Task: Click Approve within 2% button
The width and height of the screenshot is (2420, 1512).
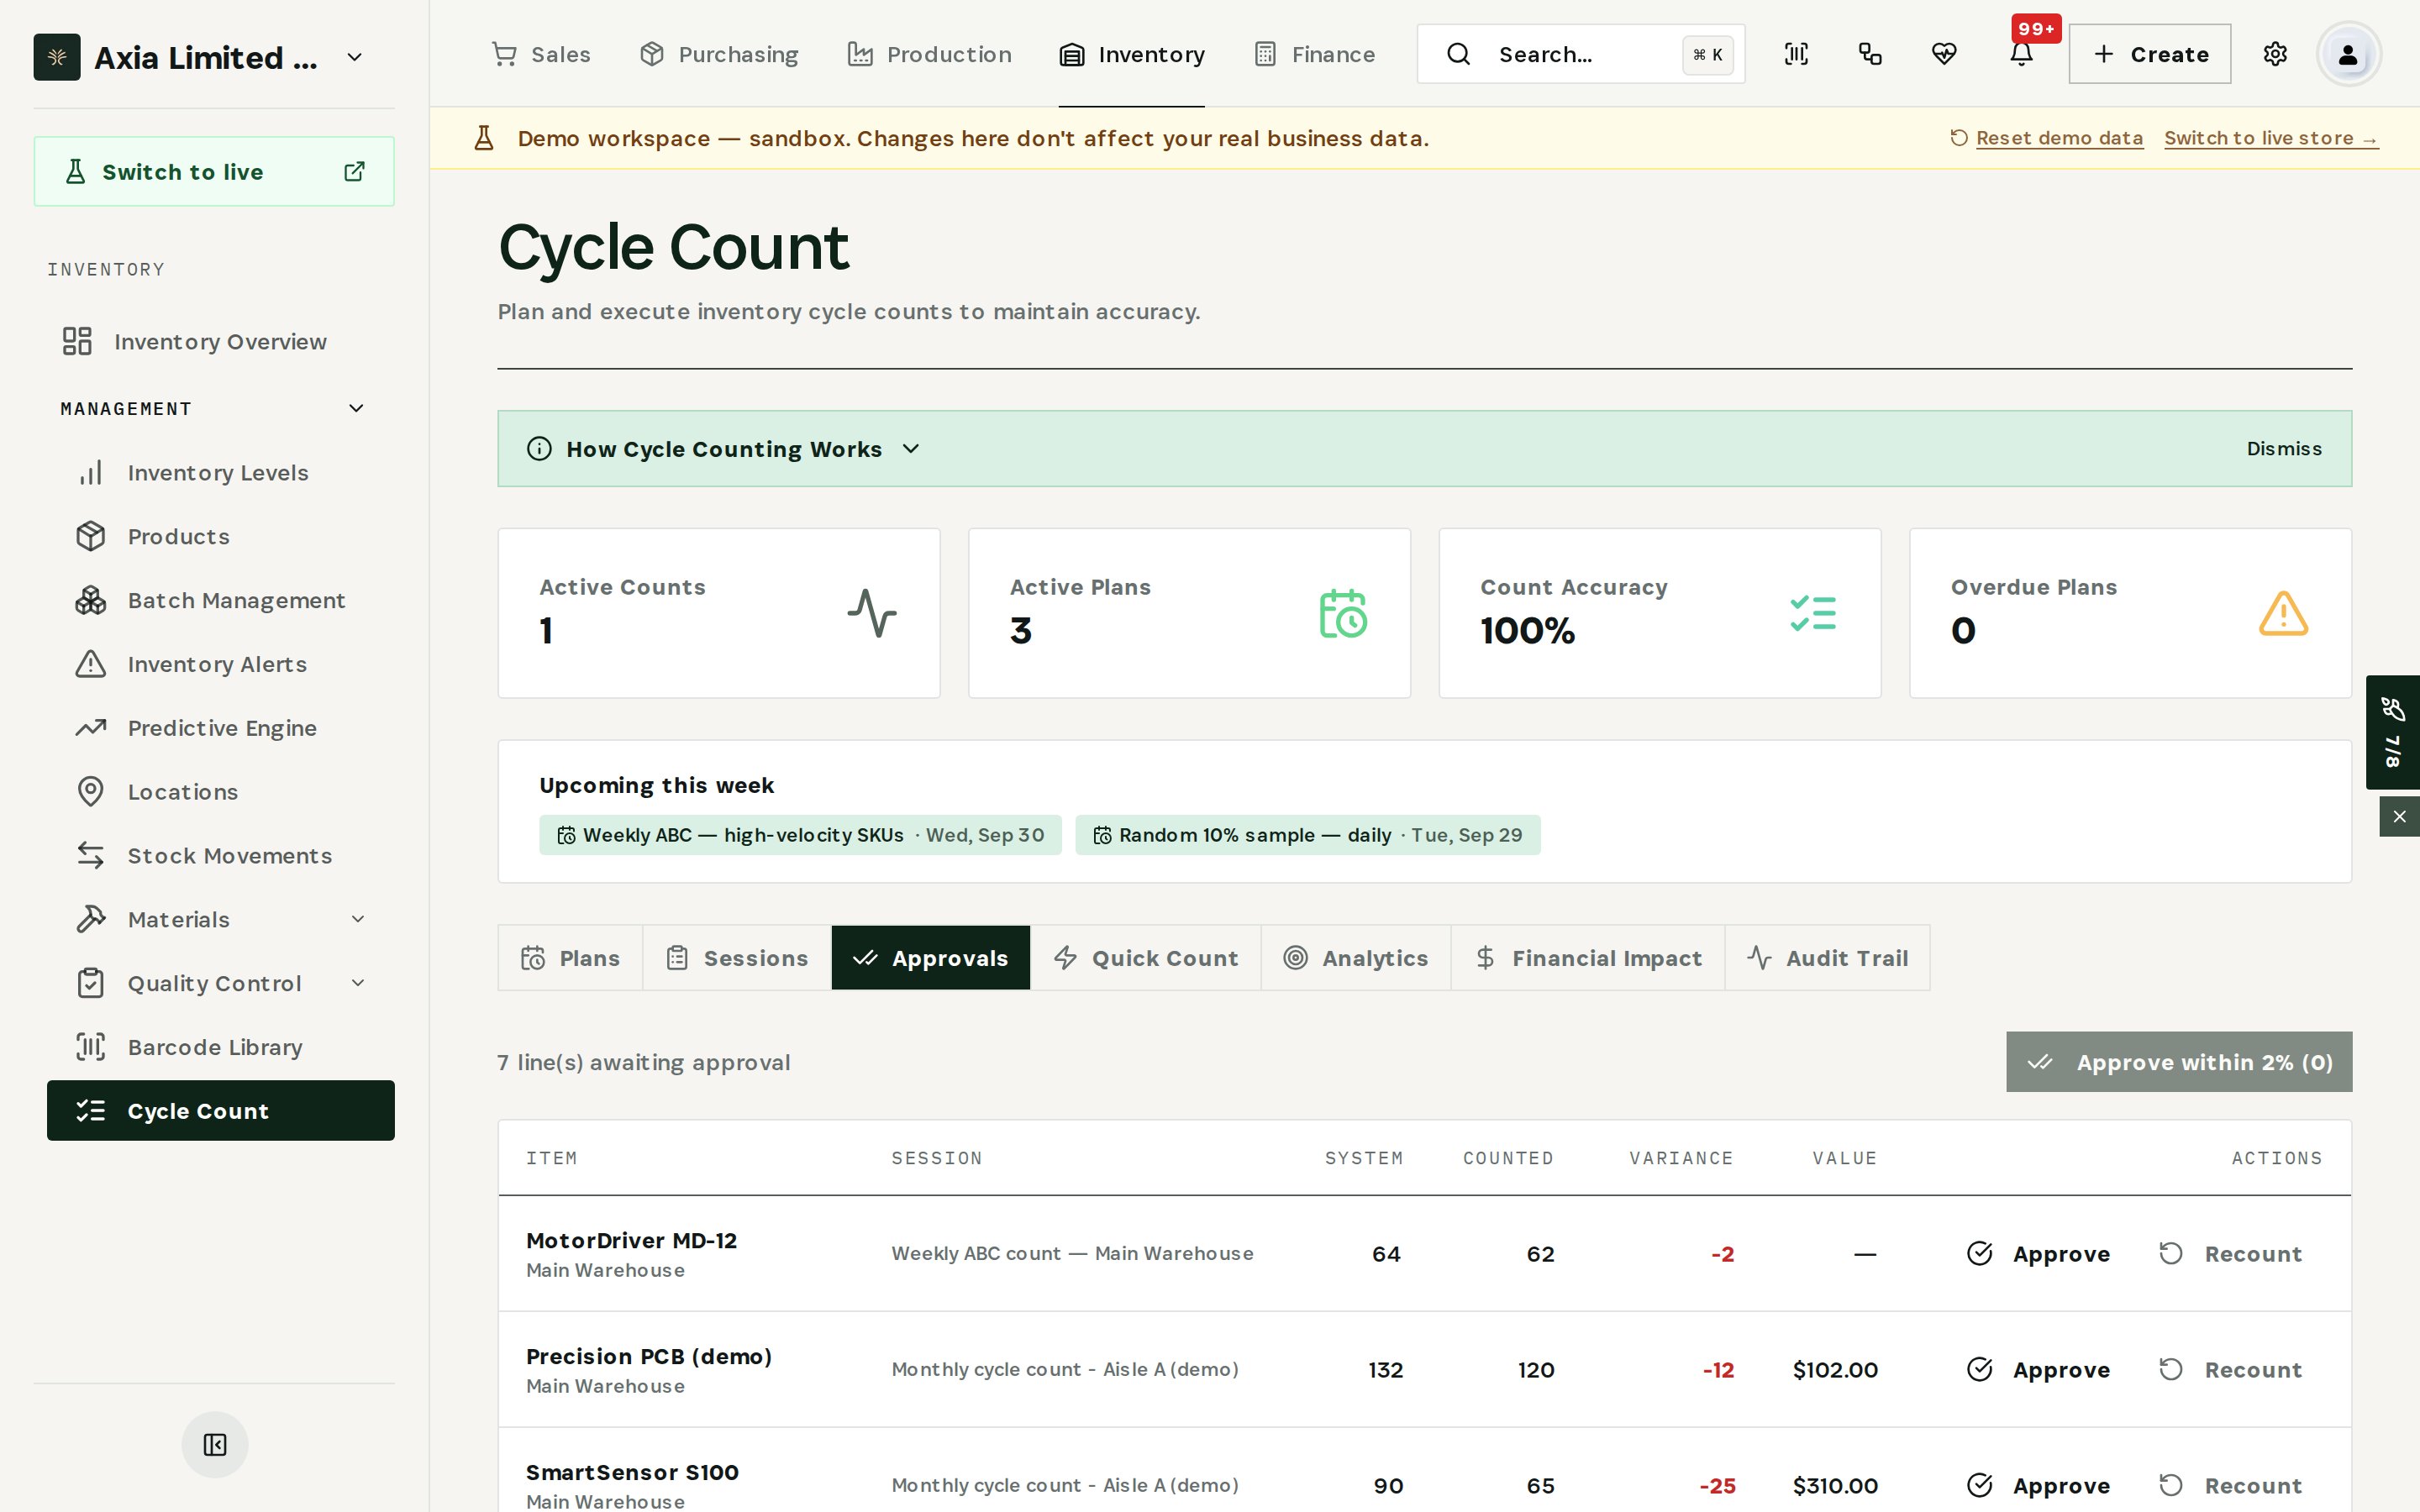Action: click(2179, 1062)
